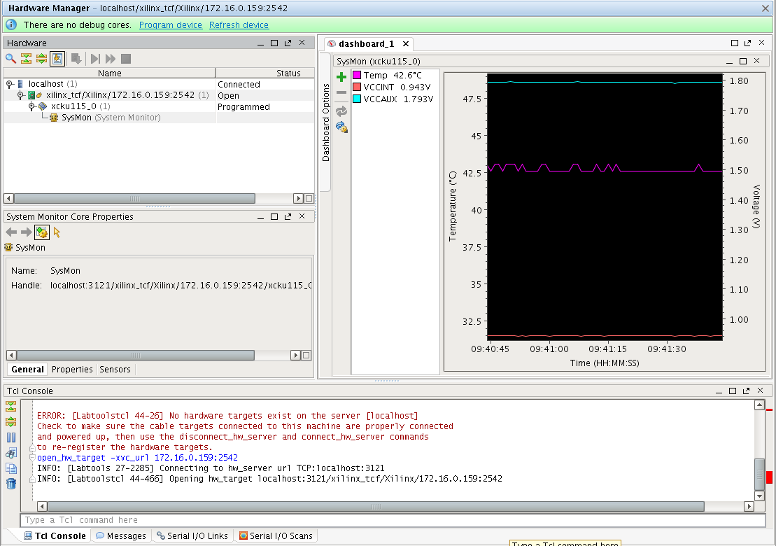
Task: Click Collapse All icon in Hardware toolbar
Action: [x=26, y=59]
